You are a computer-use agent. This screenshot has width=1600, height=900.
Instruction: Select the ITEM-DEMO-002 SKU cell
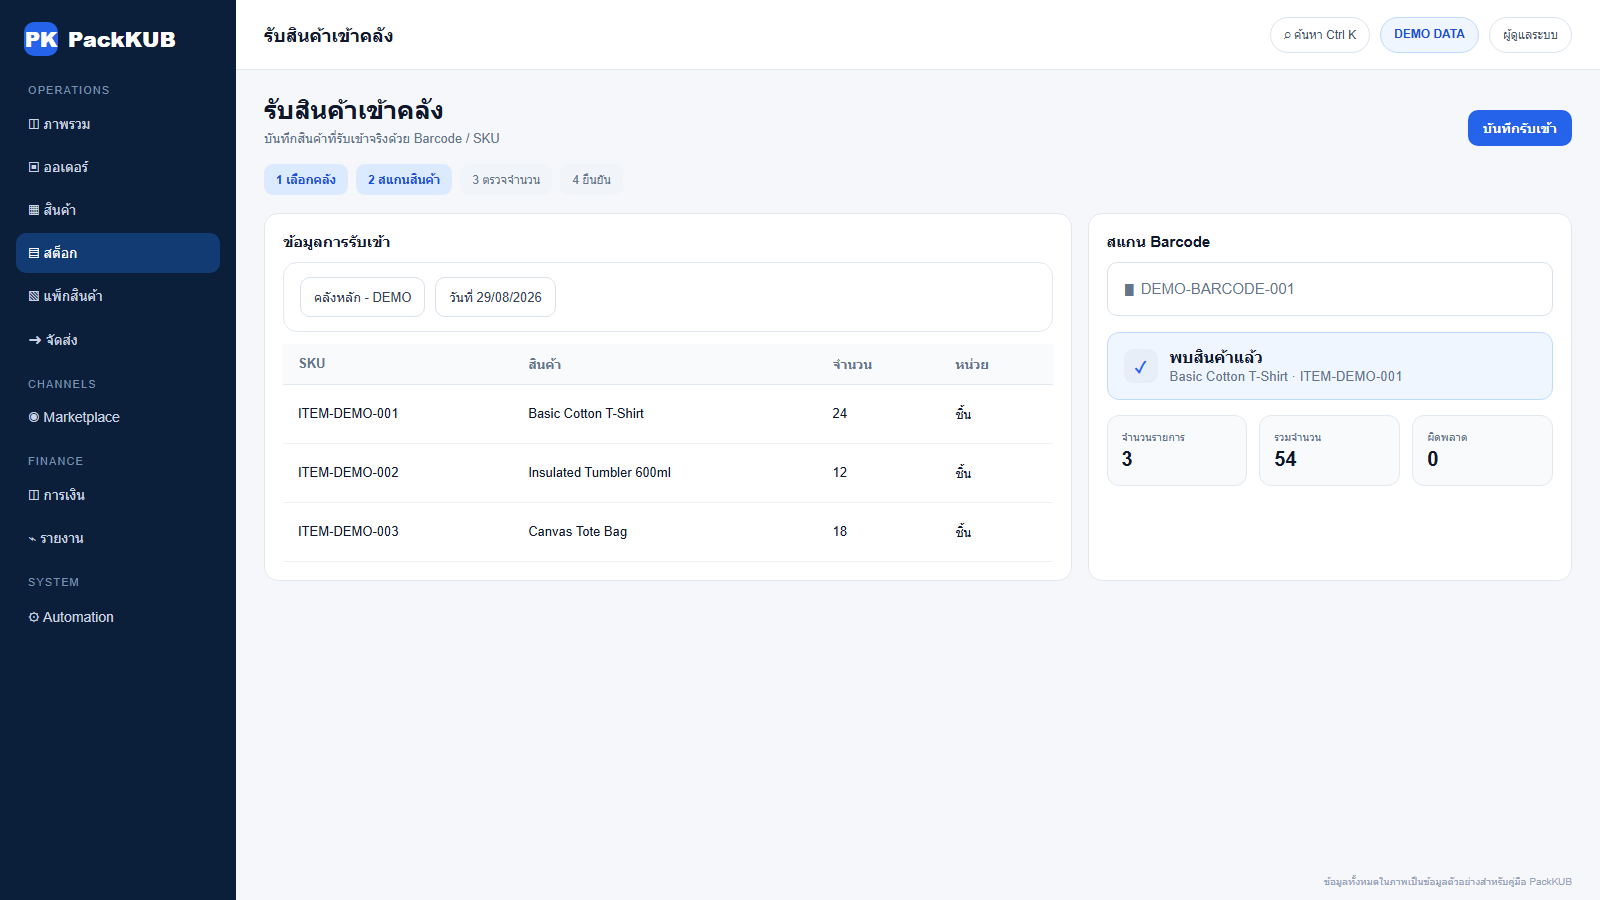(348, 472)
